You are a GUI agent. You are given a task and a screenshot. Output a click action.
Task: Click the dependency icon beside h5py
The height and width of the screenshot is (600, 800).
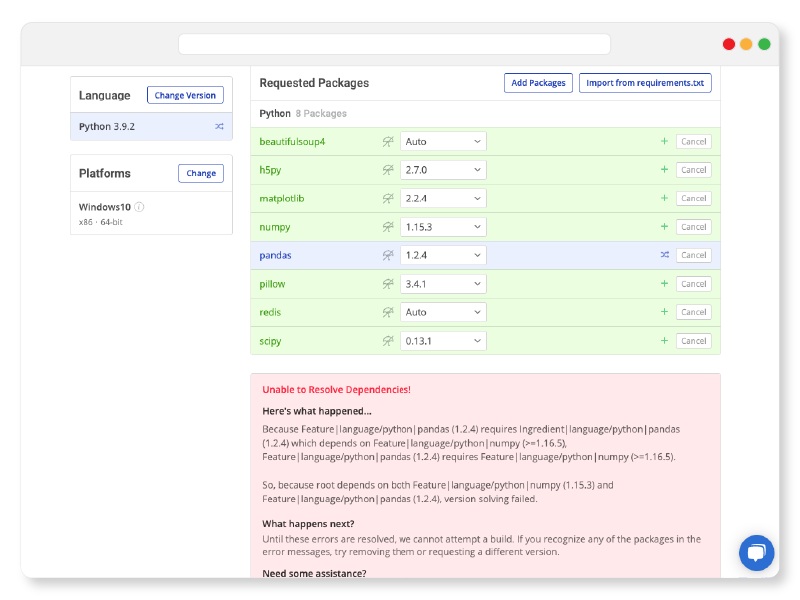coord(387,169)
